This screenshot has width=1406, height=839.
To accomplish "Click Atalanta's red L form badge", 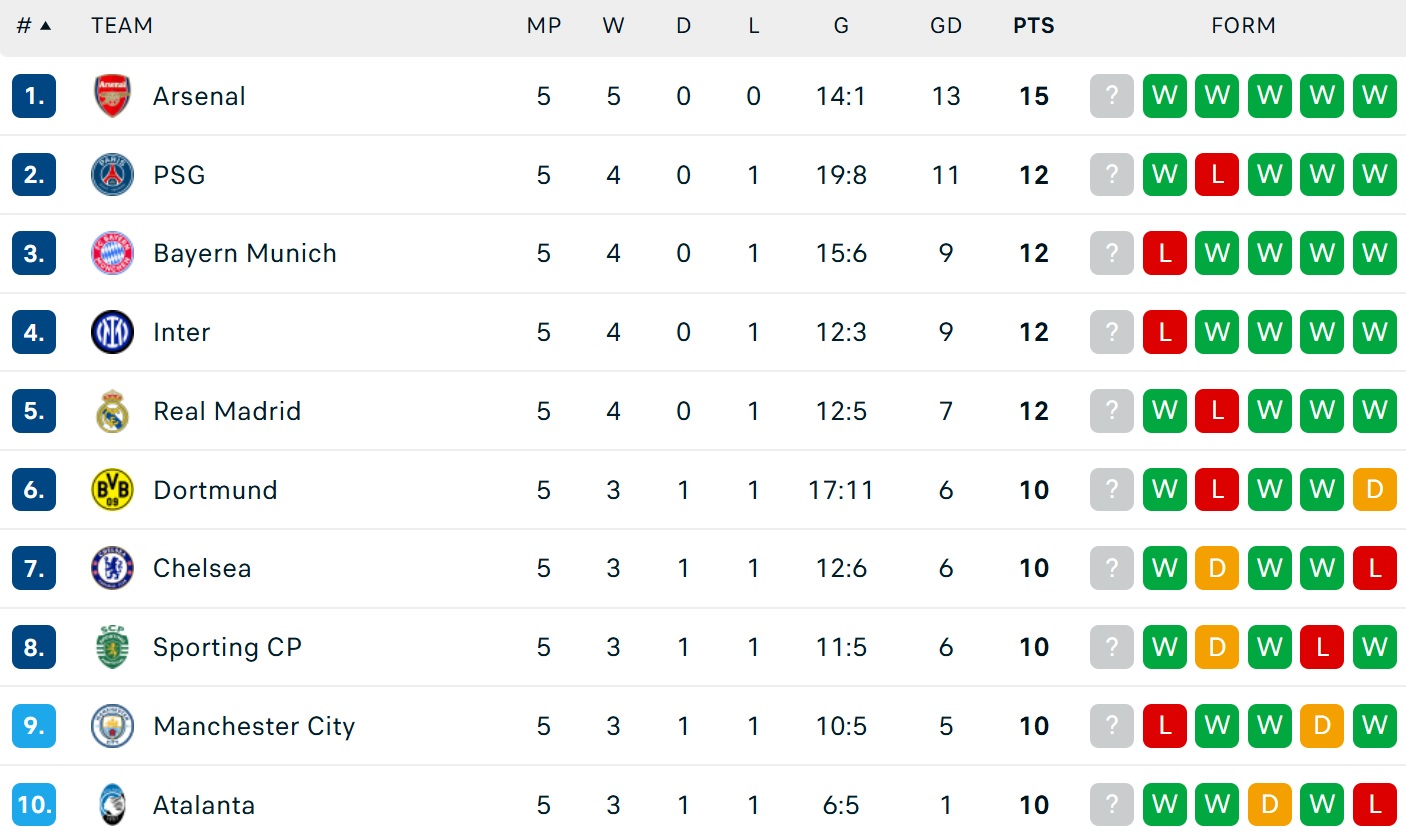I will (1374, 805).
